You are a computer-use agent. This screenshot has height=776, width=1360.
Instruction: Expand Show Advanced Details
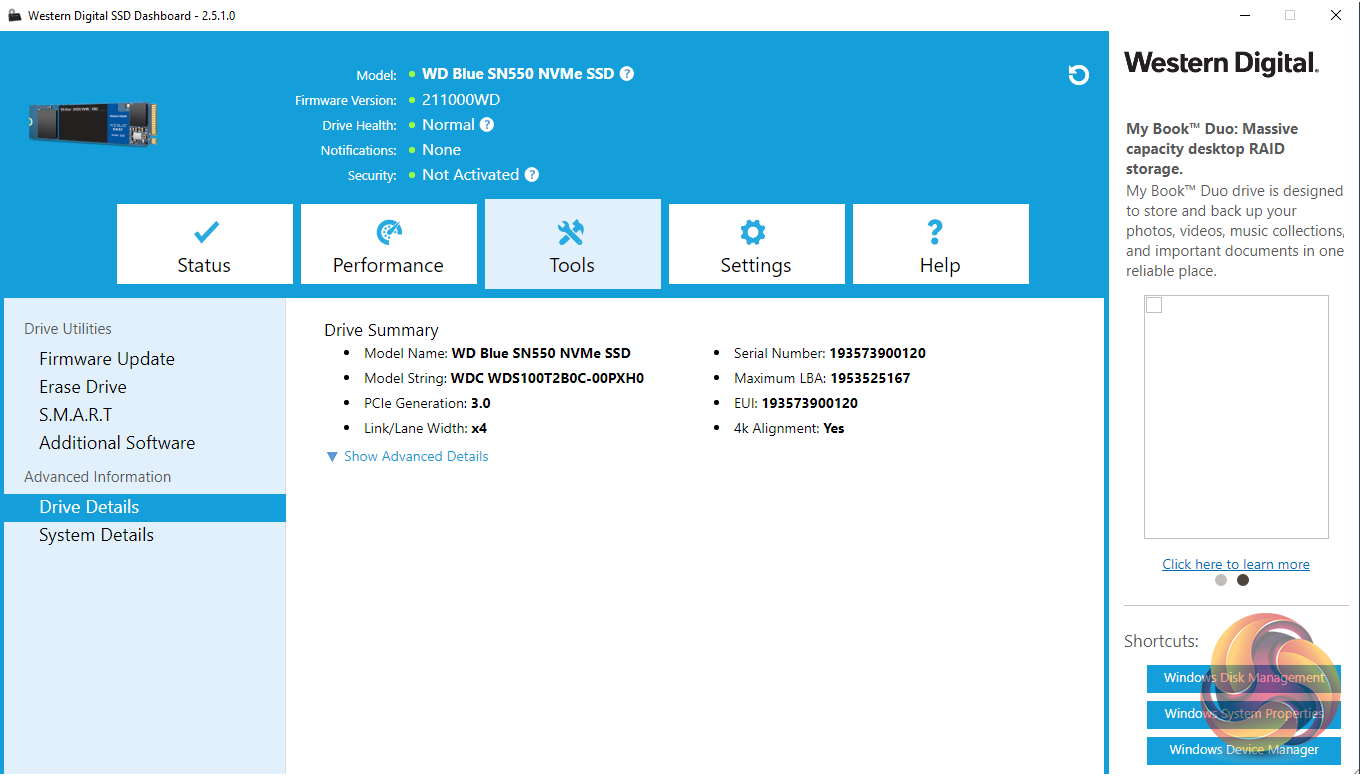(x=407, y=456)
